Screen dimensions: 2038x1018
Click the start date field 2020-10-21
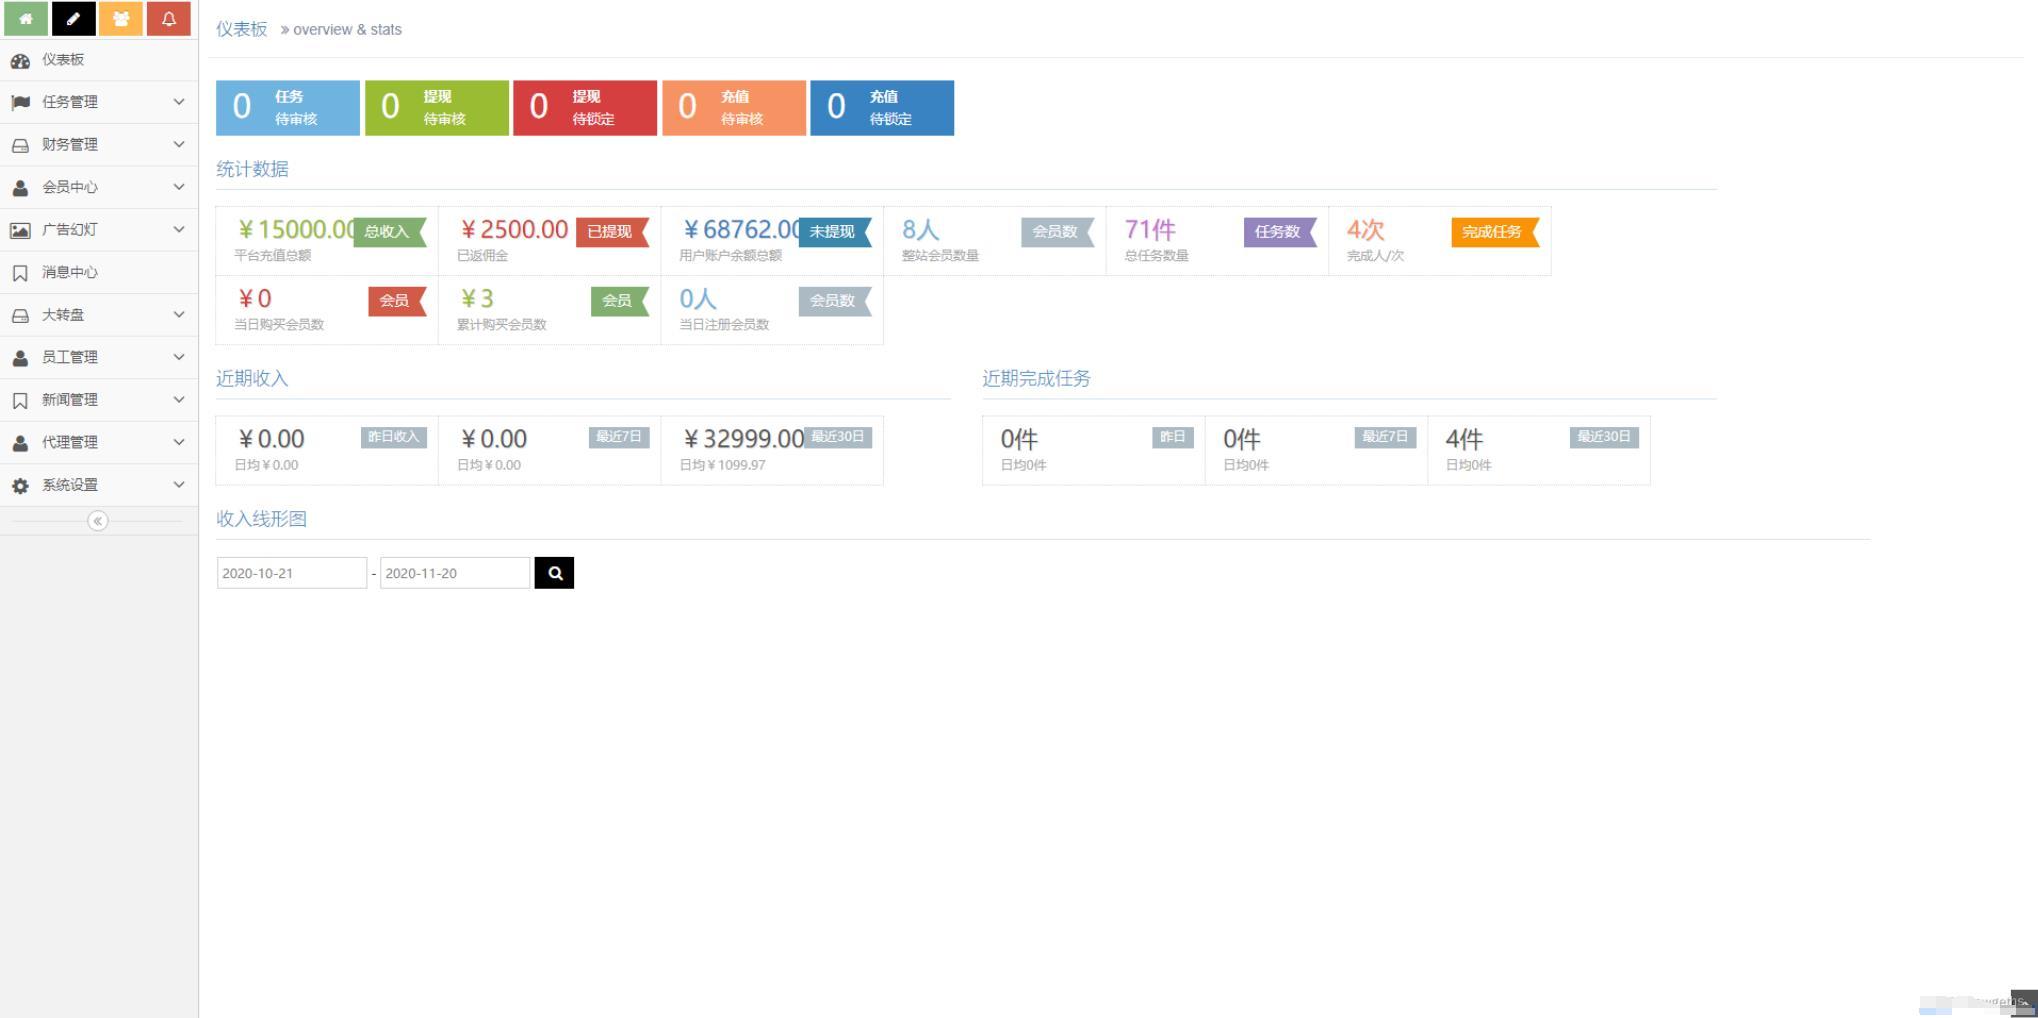coord(292,573)
